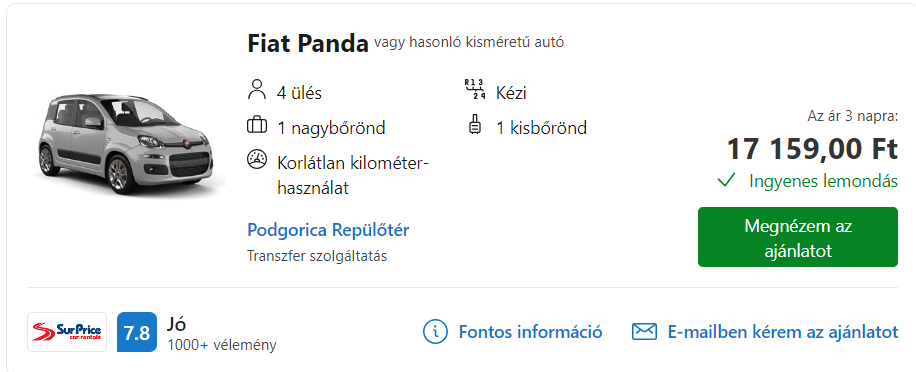Open Fontos információ link
Viewport: 916px width, 372px height.
point(530,332)
